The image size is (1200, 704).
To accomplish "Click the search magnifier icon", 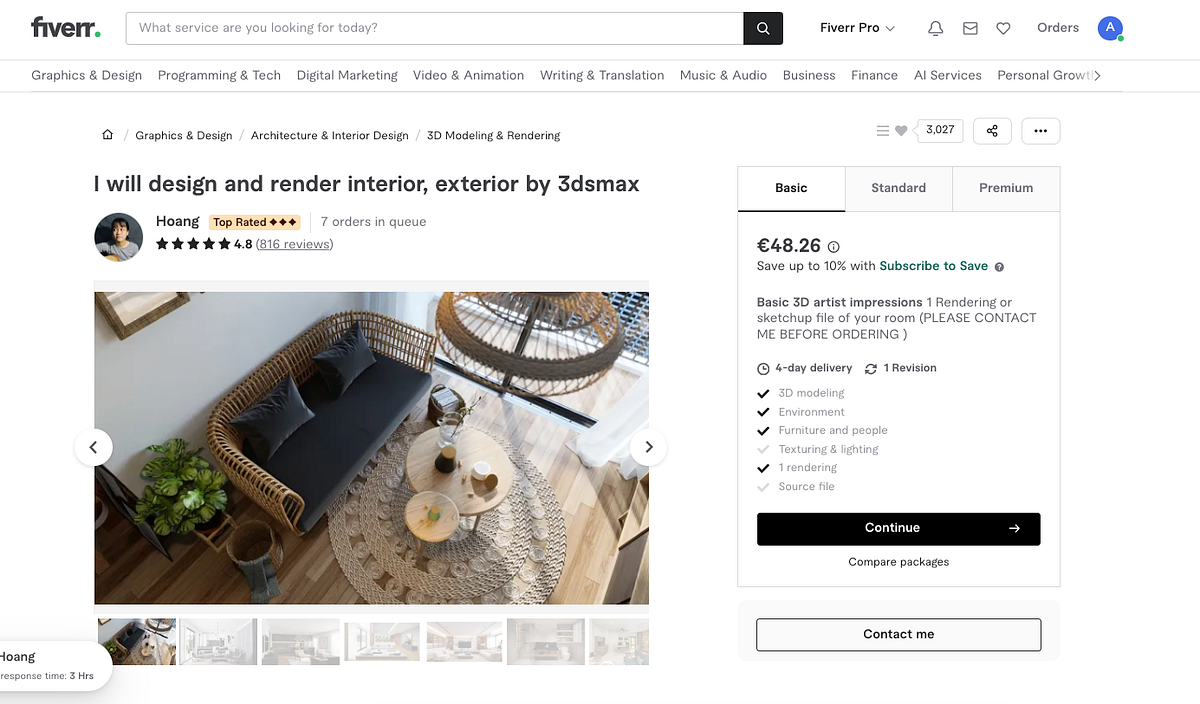I will point(763,28).
